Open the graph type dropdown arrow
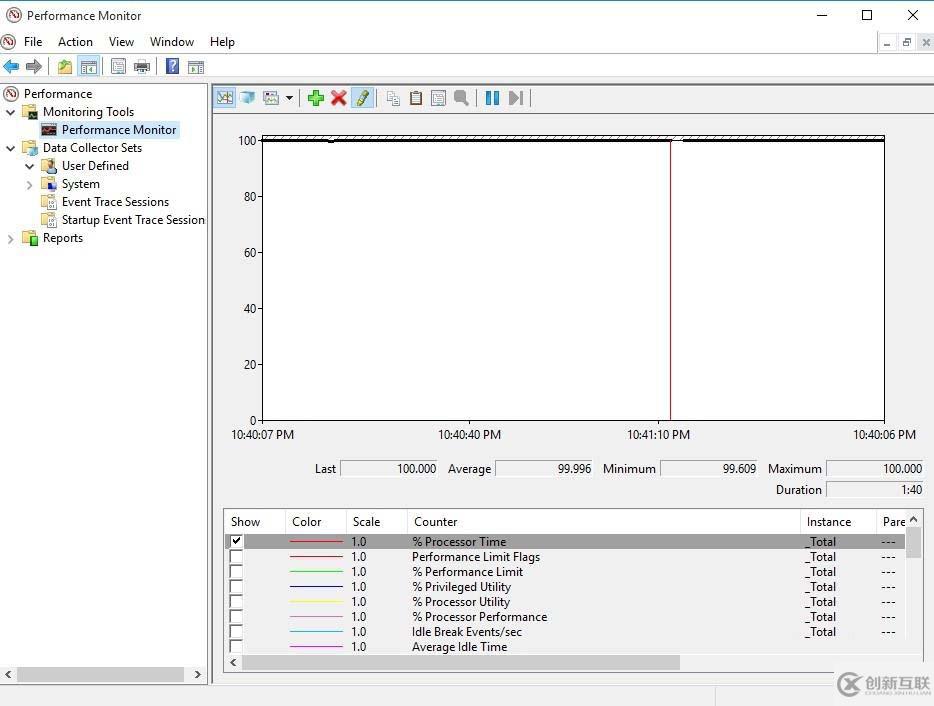Viewport: 934px width, 706px height. pos(289,98)
